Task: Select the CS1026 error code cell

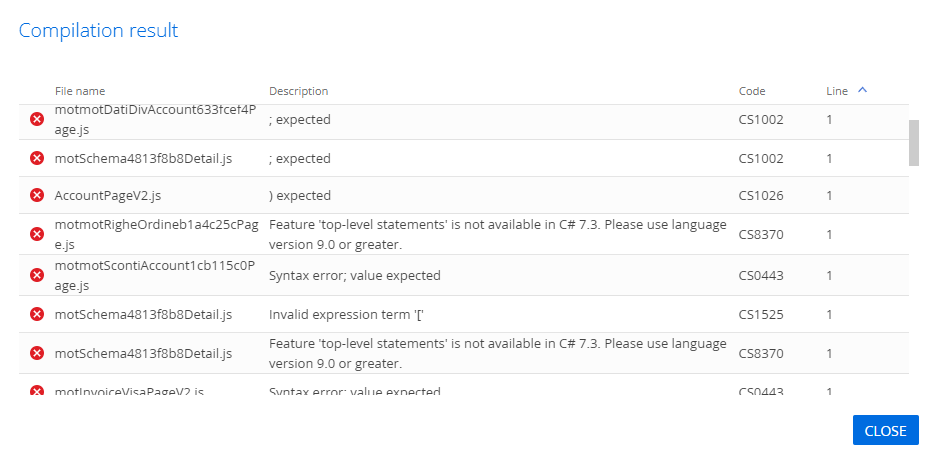Action: click(x=761, y=195)
